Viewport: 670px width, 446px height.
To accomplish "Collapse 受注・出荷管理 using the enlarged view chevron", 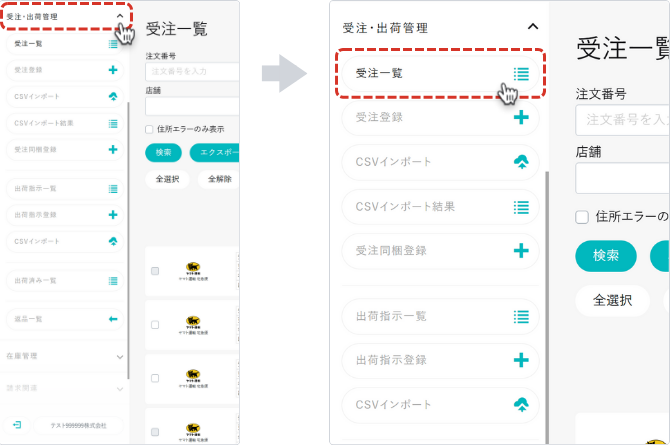I will 533,27.
